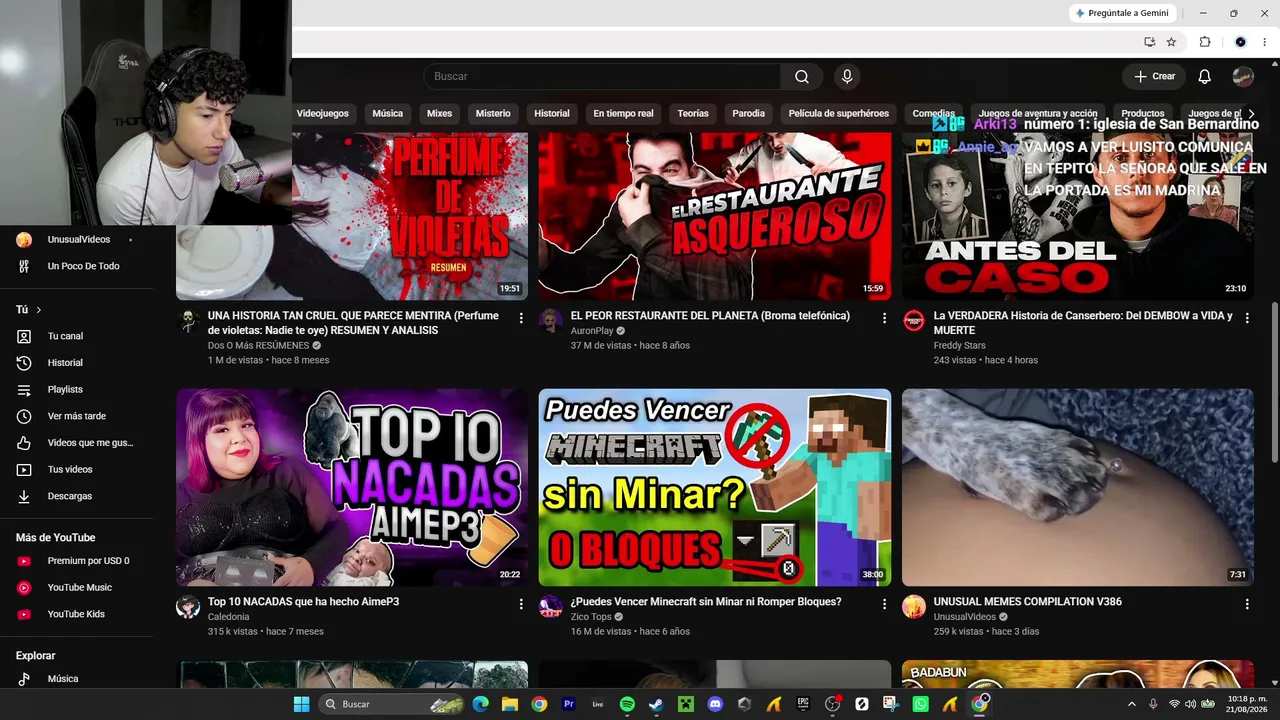Select the Película de superhéroes chip
Viewport: 1280px width, 720px height.
click(x=839, y=114)
